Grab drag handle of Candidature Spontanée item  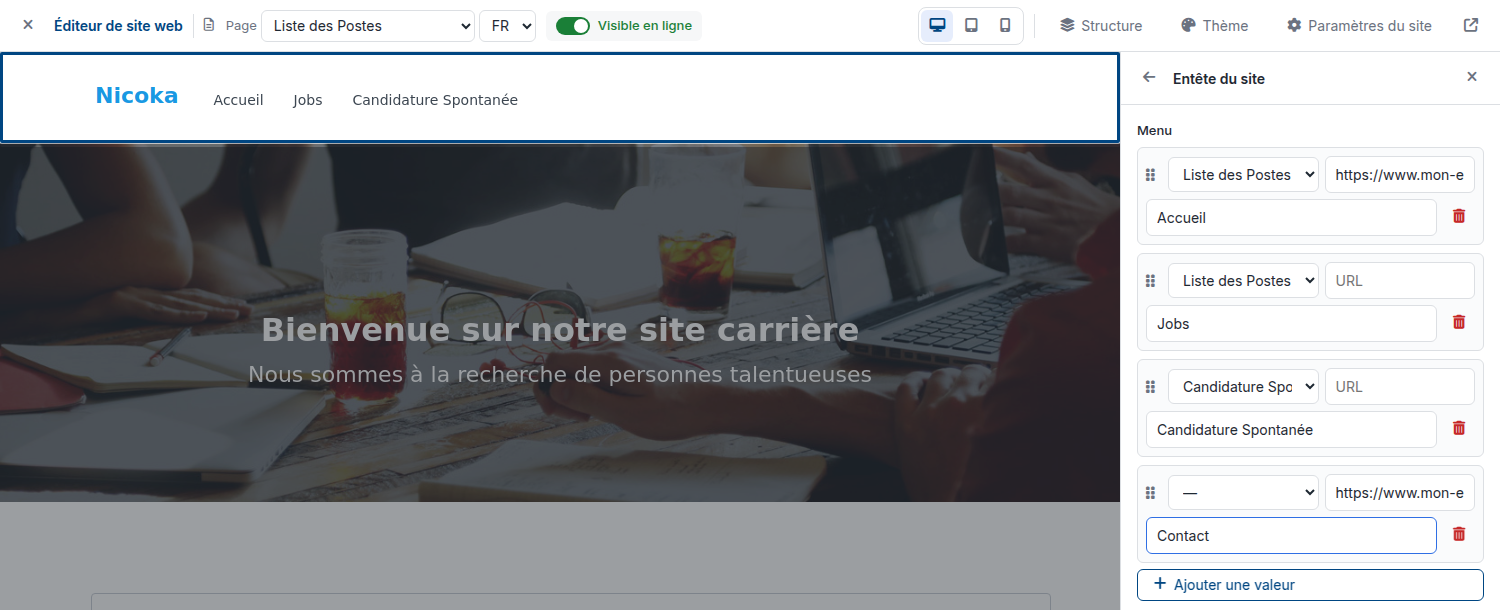click(x=1151, y=387)
